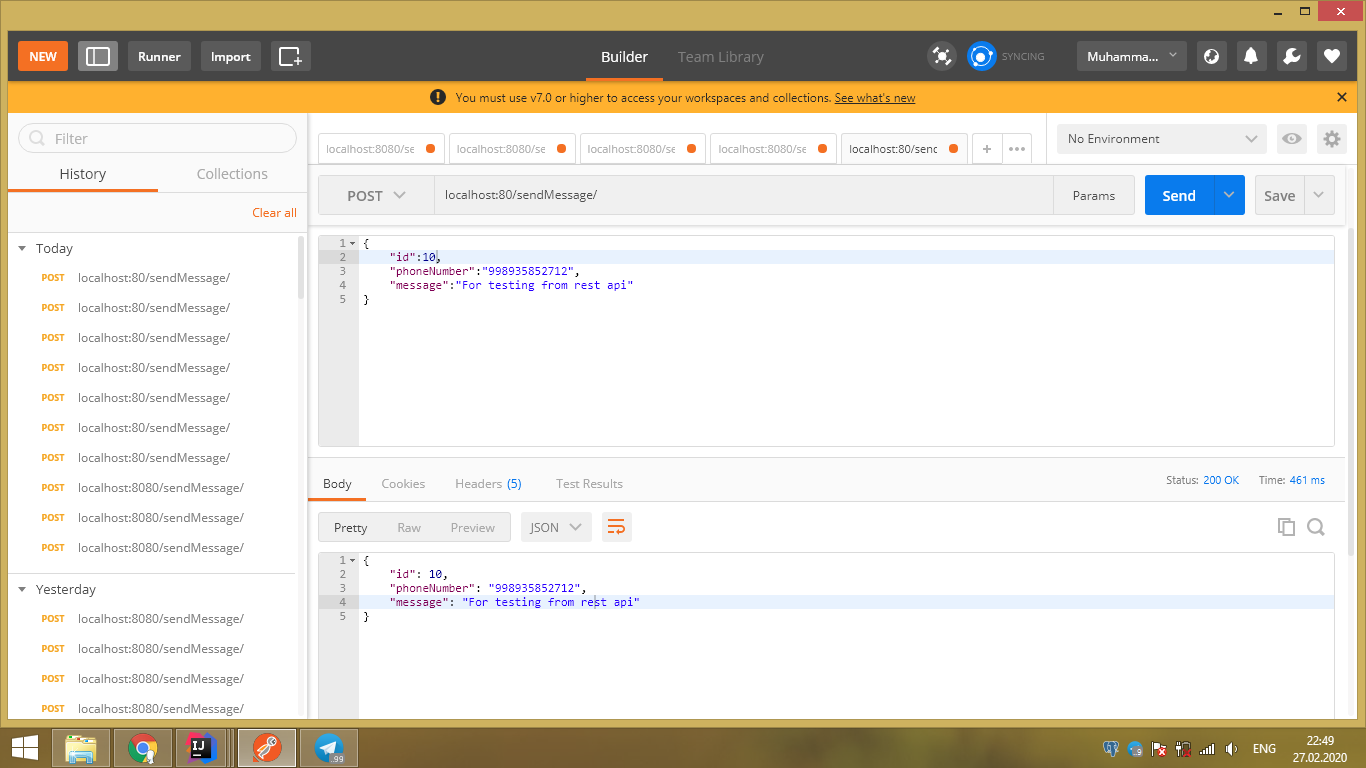Collapse the Today history group
The width and height of the screenshot is (1366, 768).
pos(22,248)
